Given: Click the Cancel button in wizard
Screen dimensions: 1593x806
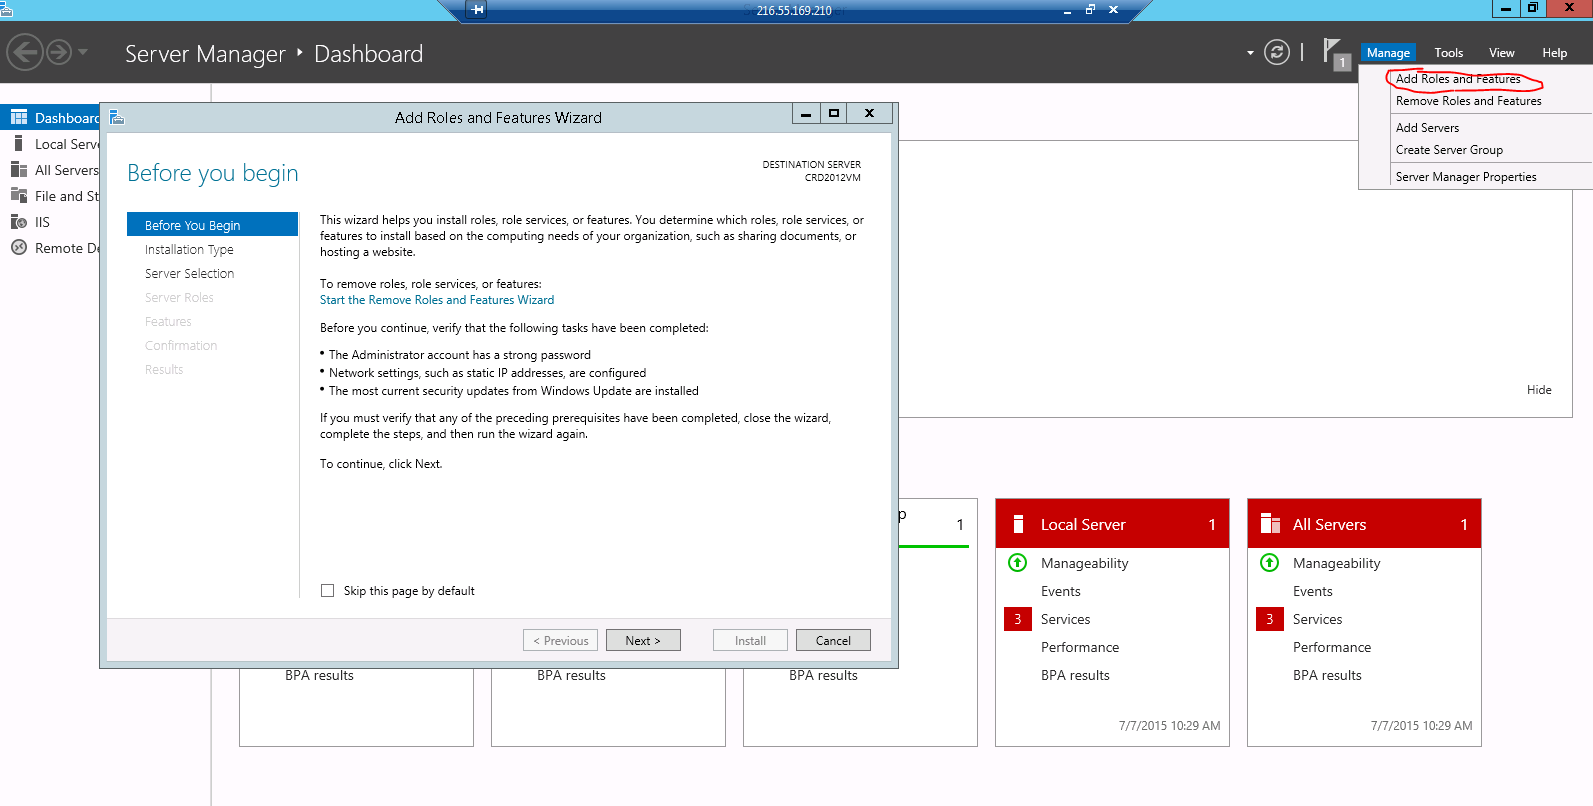Looking at the screenshot, I should [x=833, y=640].
